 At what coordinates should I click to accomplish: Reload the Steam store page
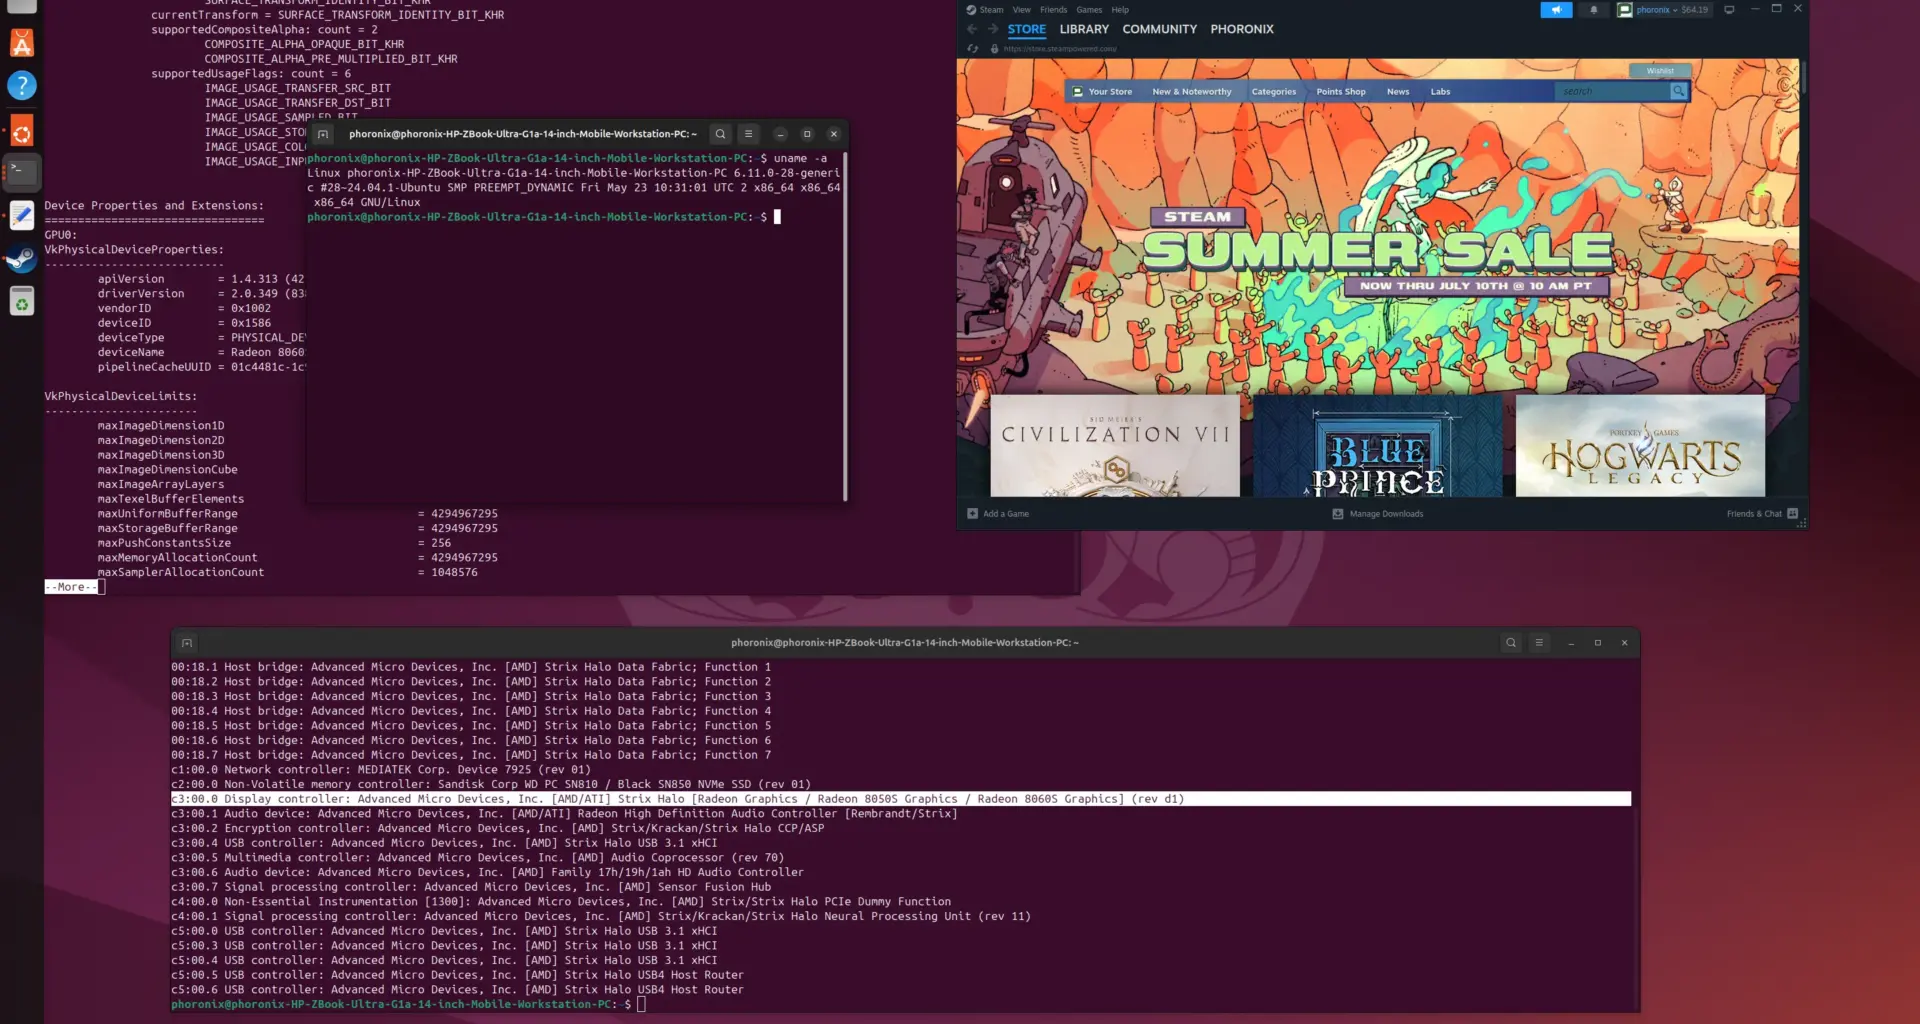point(973,48)
